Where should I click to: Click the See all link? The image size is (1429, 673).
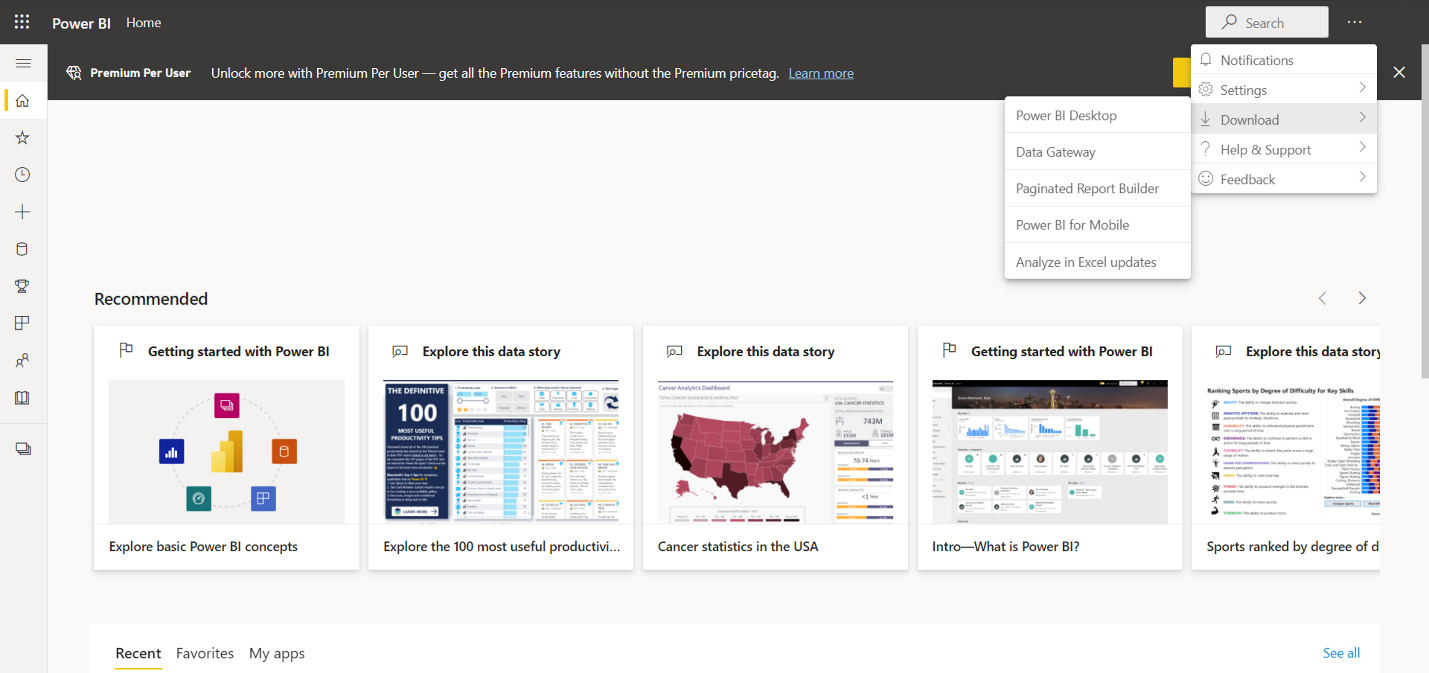[1341, 653]
